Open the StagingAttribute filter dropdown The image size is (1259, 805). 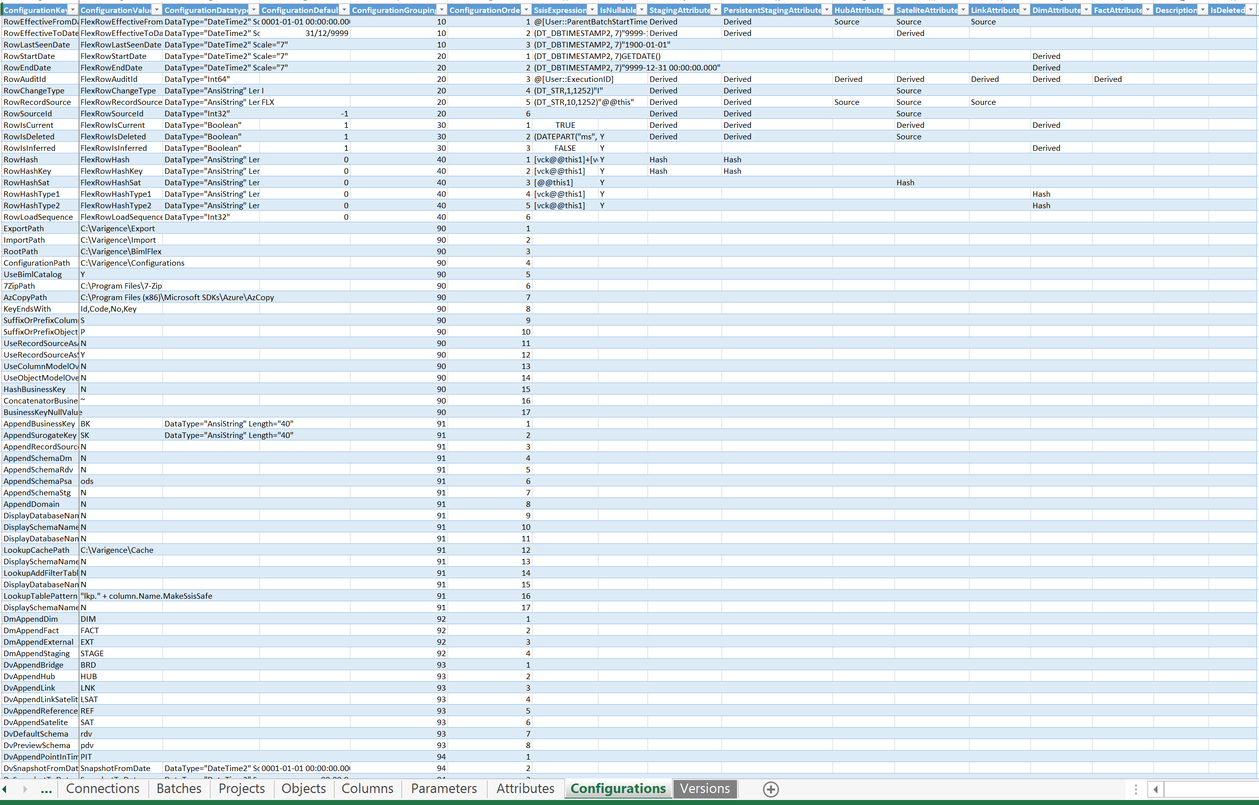[715, 10]
